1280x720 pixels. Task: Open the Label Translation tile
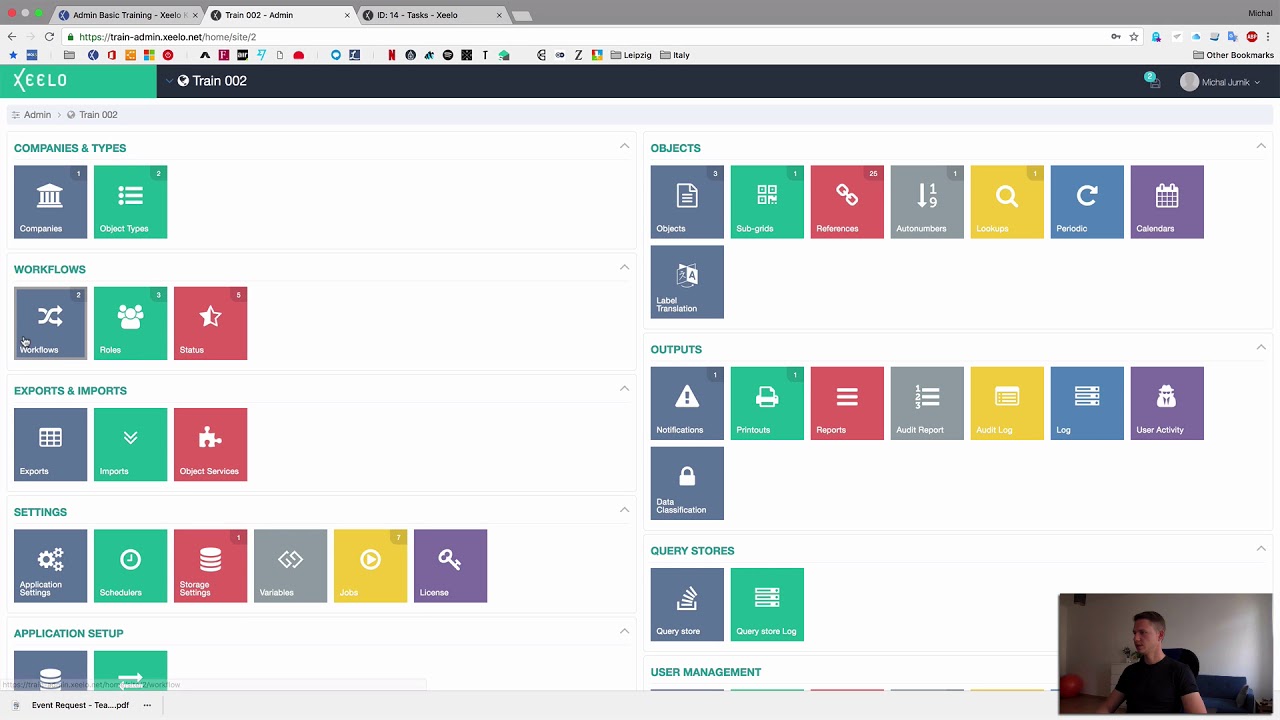coord(687,282)
